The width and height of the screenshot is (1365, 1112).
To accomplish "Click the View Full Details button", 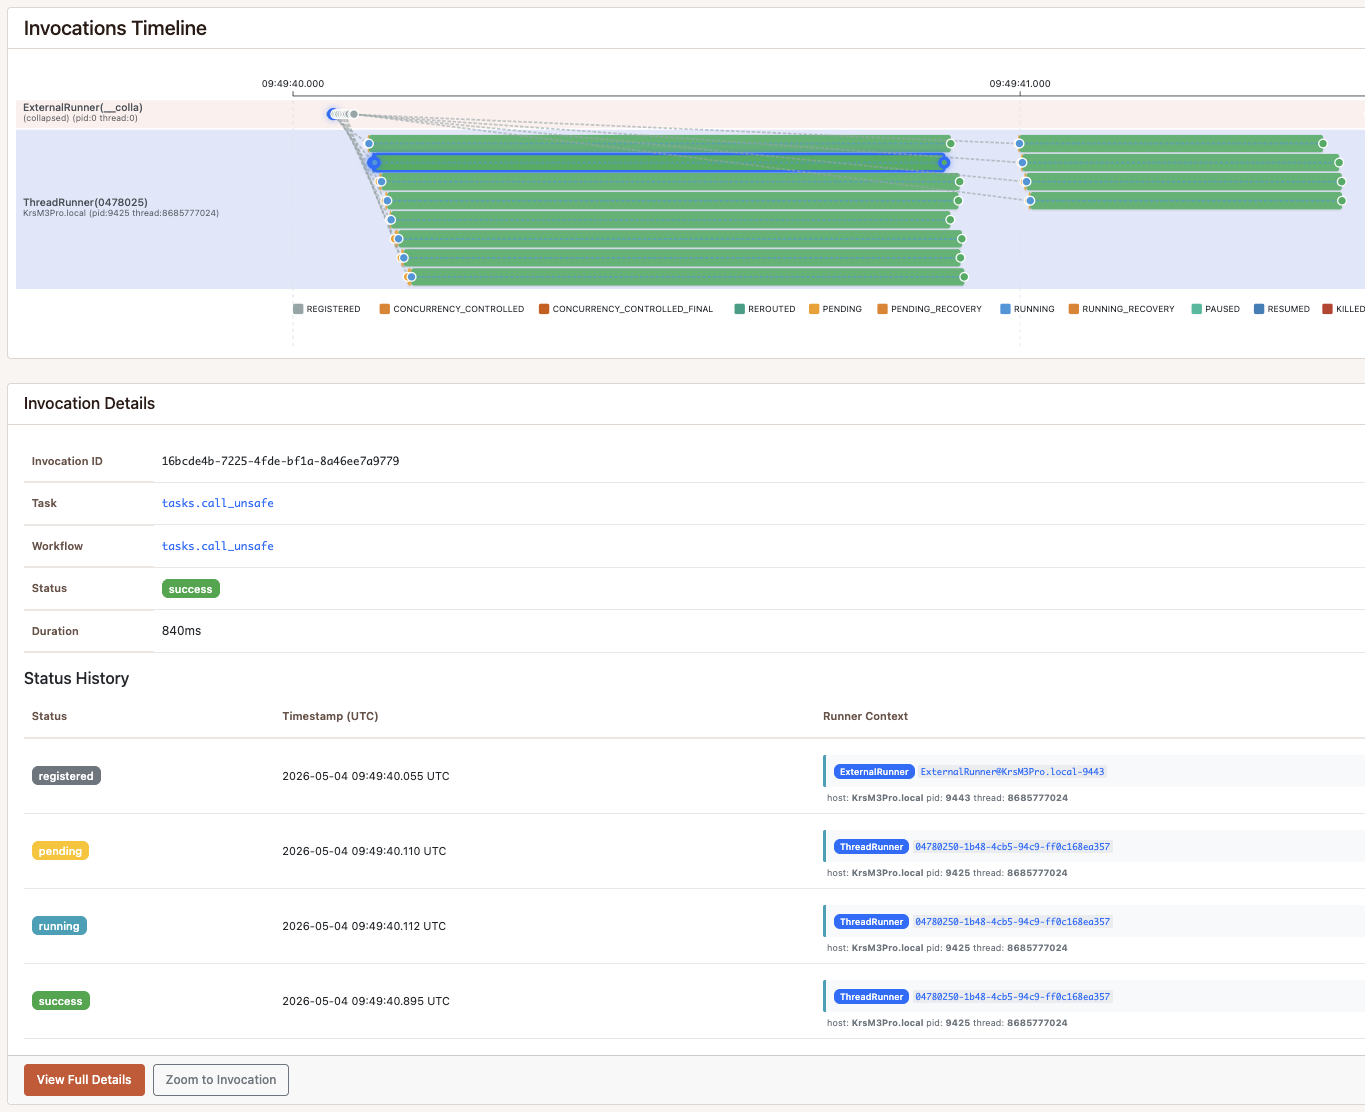I will point(84,1080).
